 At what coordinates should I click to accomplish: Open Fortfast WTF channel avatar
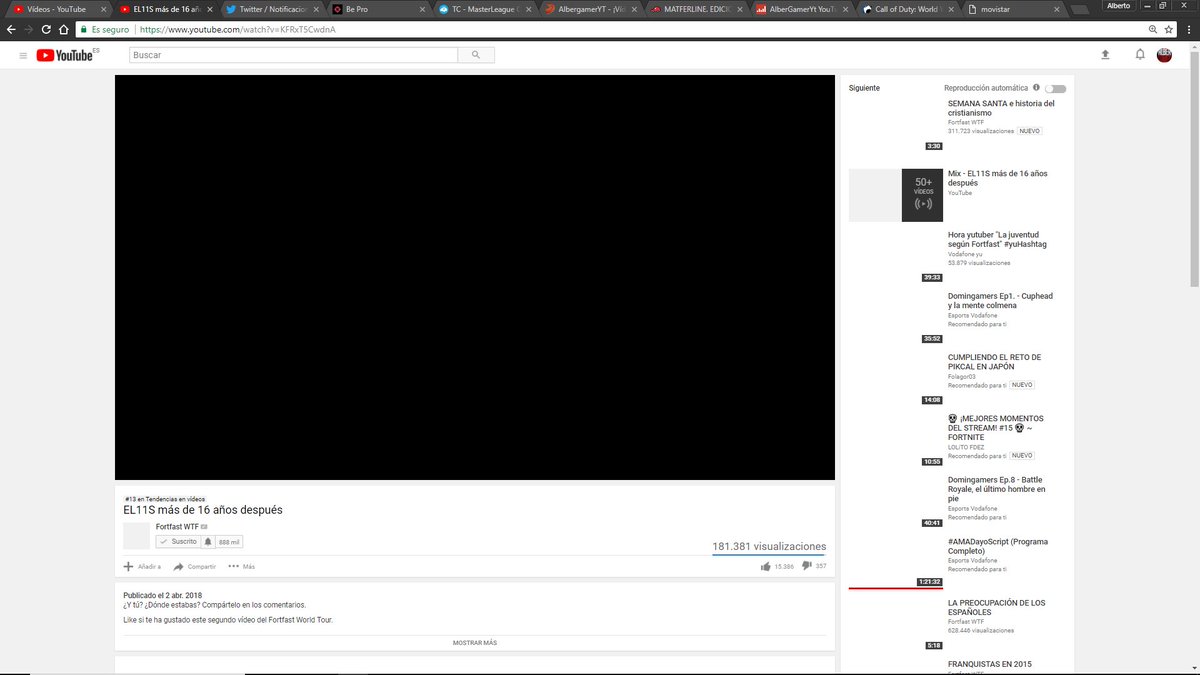[136, 535]
